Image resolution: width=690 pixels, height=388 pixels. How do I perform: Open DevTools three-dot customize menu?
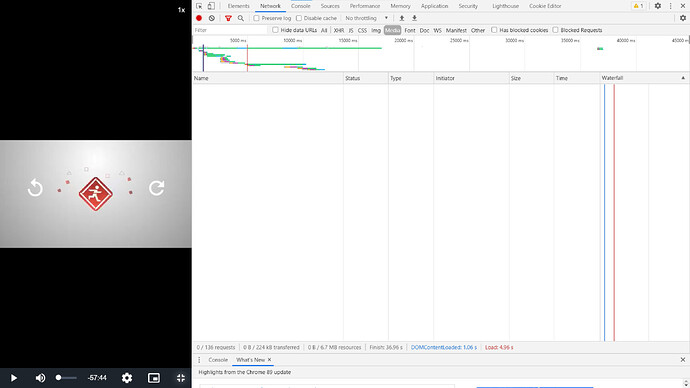click(x=671, y=6)
